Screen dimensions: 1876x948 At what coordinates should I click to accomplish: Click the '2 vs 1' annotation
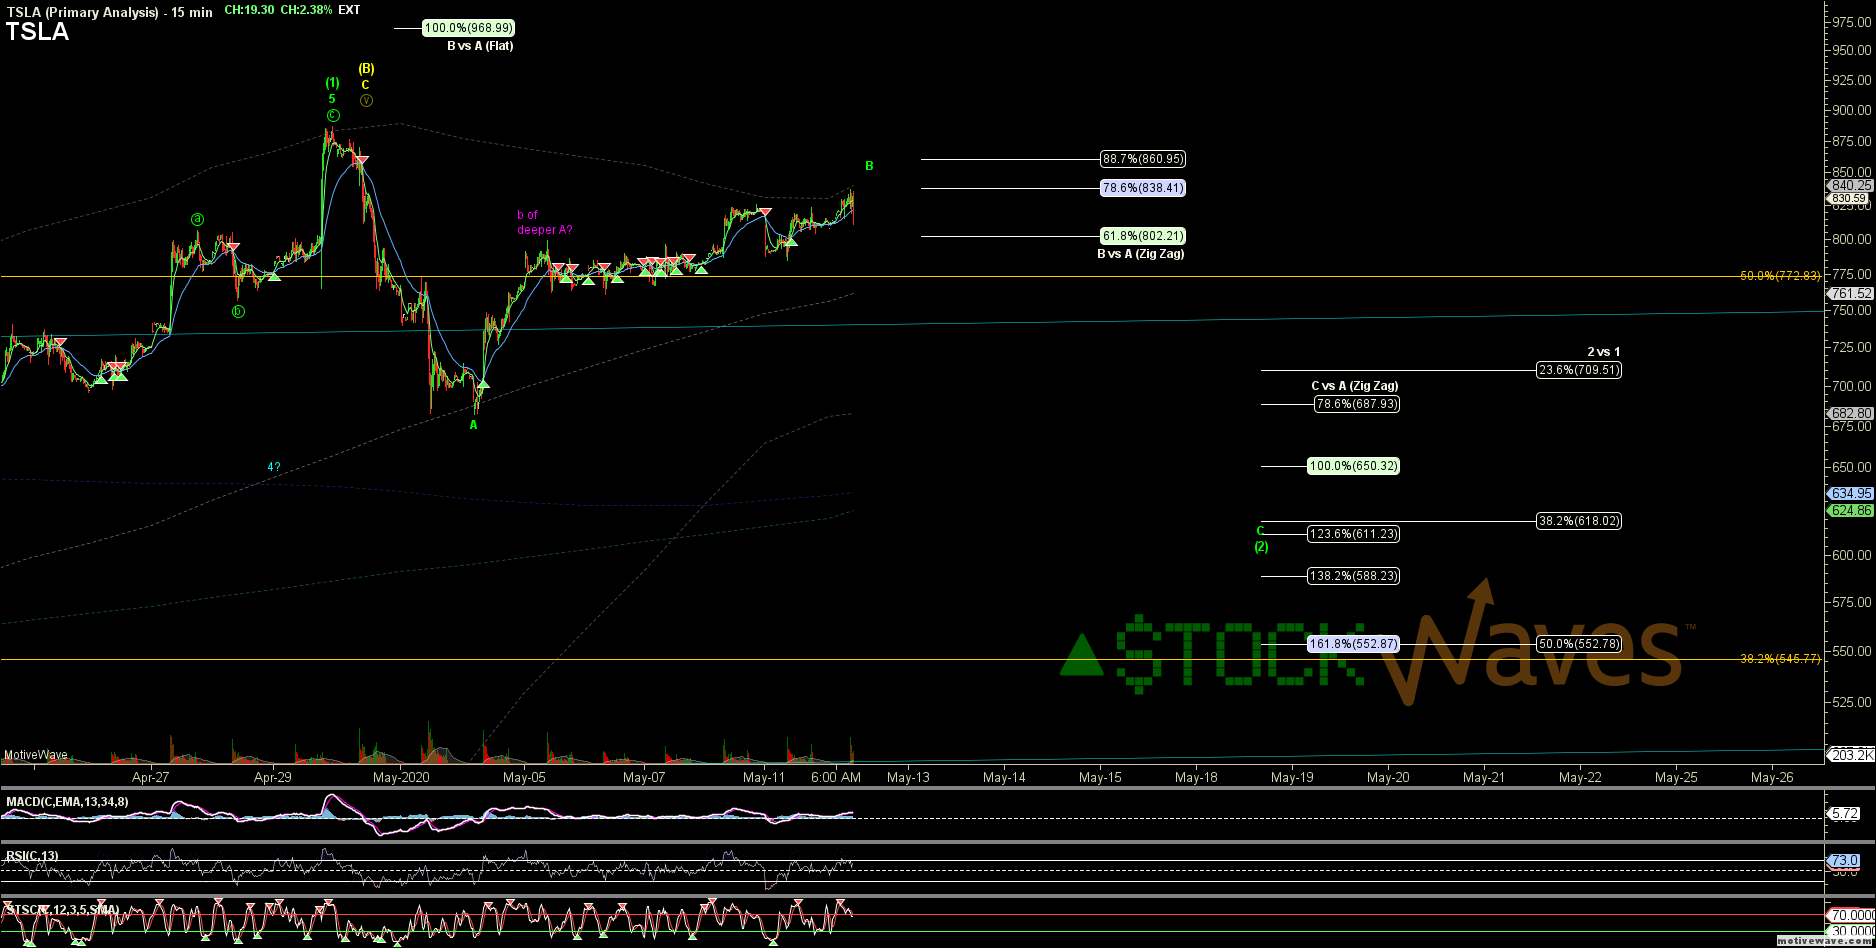(1604, 352)
